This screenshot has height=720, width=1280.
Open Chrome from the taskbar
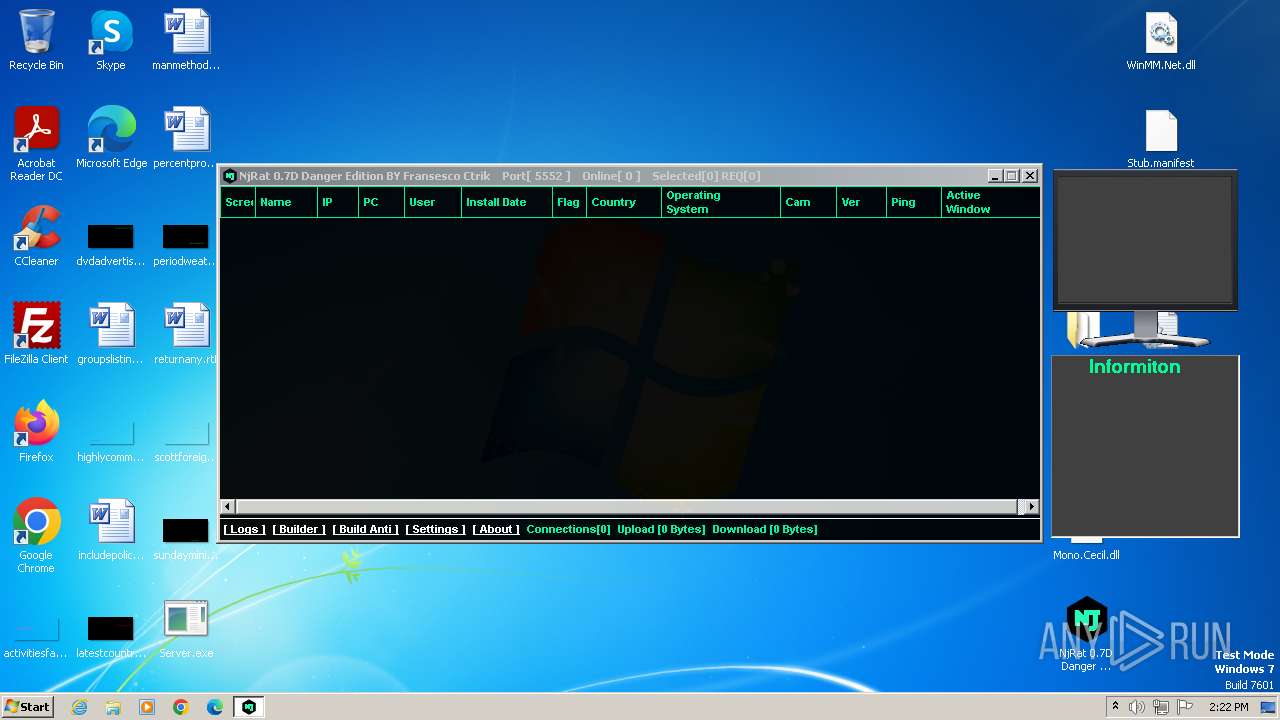point(181,707)
